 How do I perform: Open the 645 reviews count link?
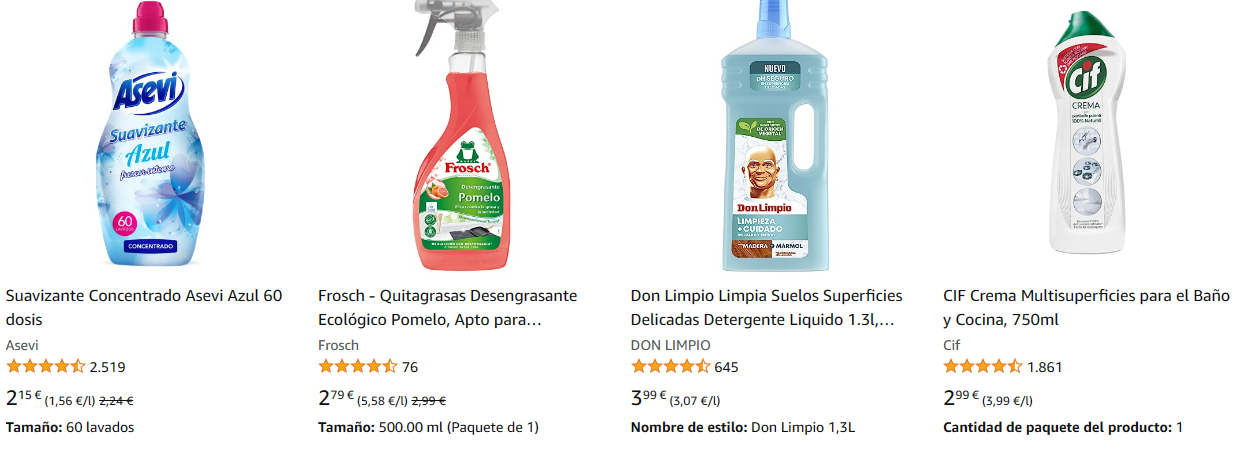point(727,367)
